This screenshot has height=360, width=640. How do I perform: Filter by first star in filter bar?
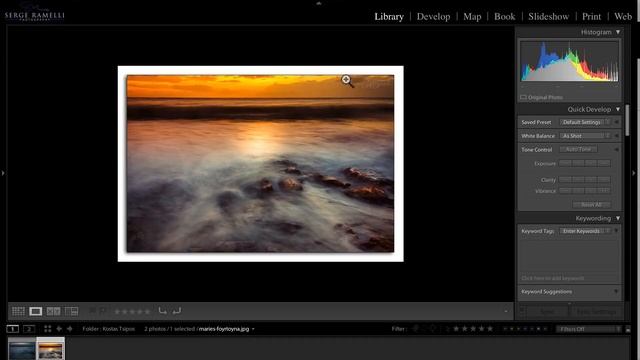click(x=456, y=329)
